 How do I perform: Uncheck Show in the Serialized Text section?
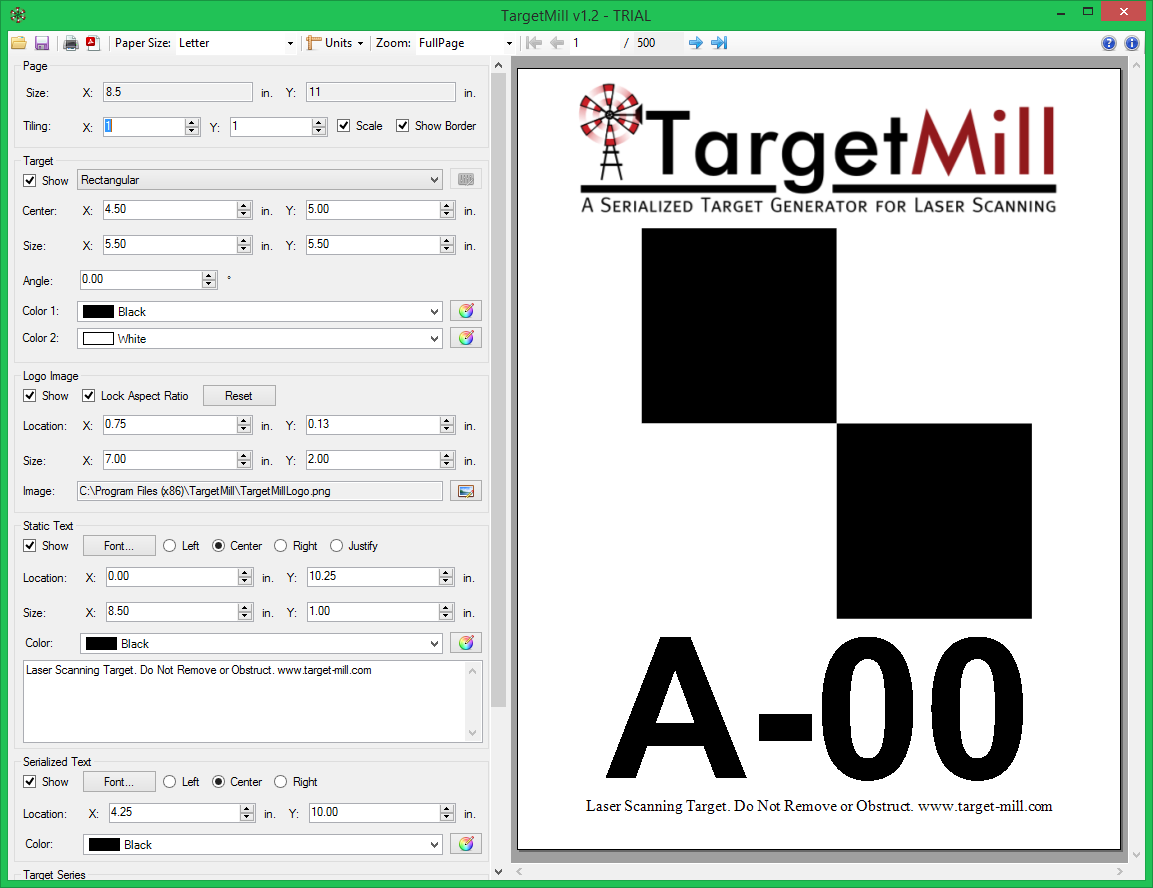29,781
